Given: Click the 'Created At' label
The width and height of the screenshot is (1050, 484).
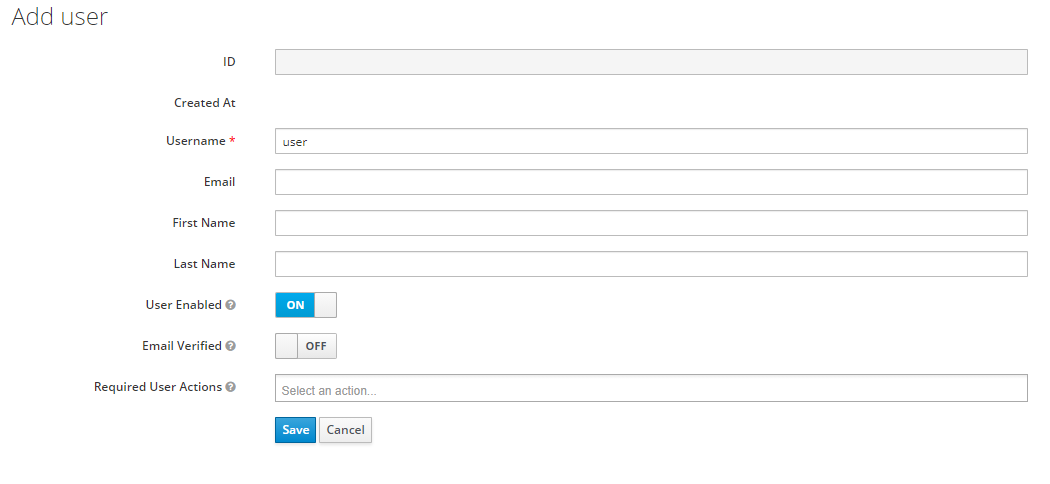Looking at the screenshot, I should click(204, 103).
